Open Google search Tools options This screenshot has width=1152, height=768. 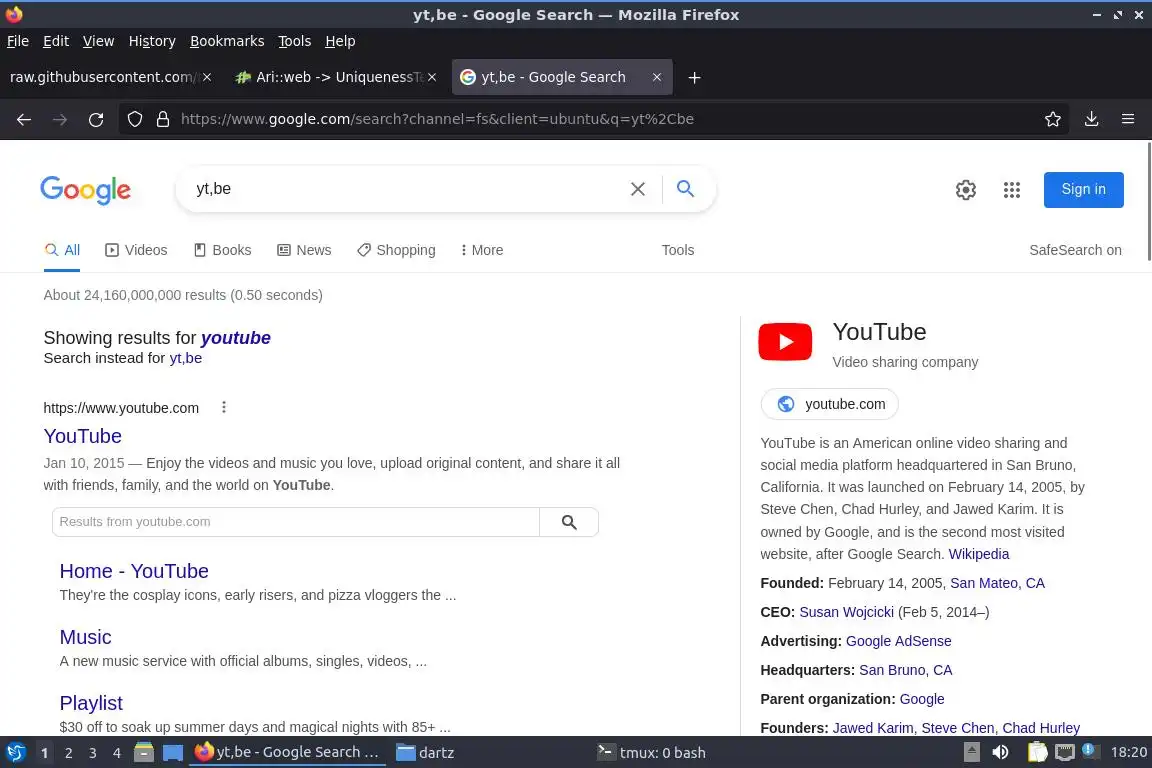(x=677, y=250)
